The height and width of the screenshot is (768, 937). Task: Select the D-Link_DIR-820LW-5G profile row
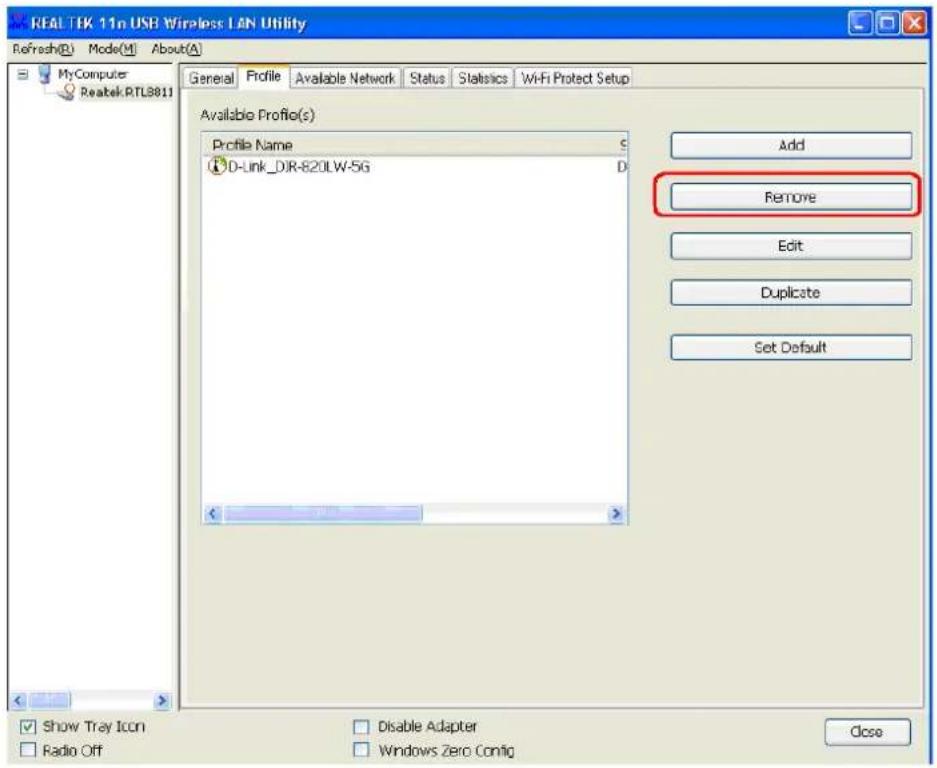[415, 166]
